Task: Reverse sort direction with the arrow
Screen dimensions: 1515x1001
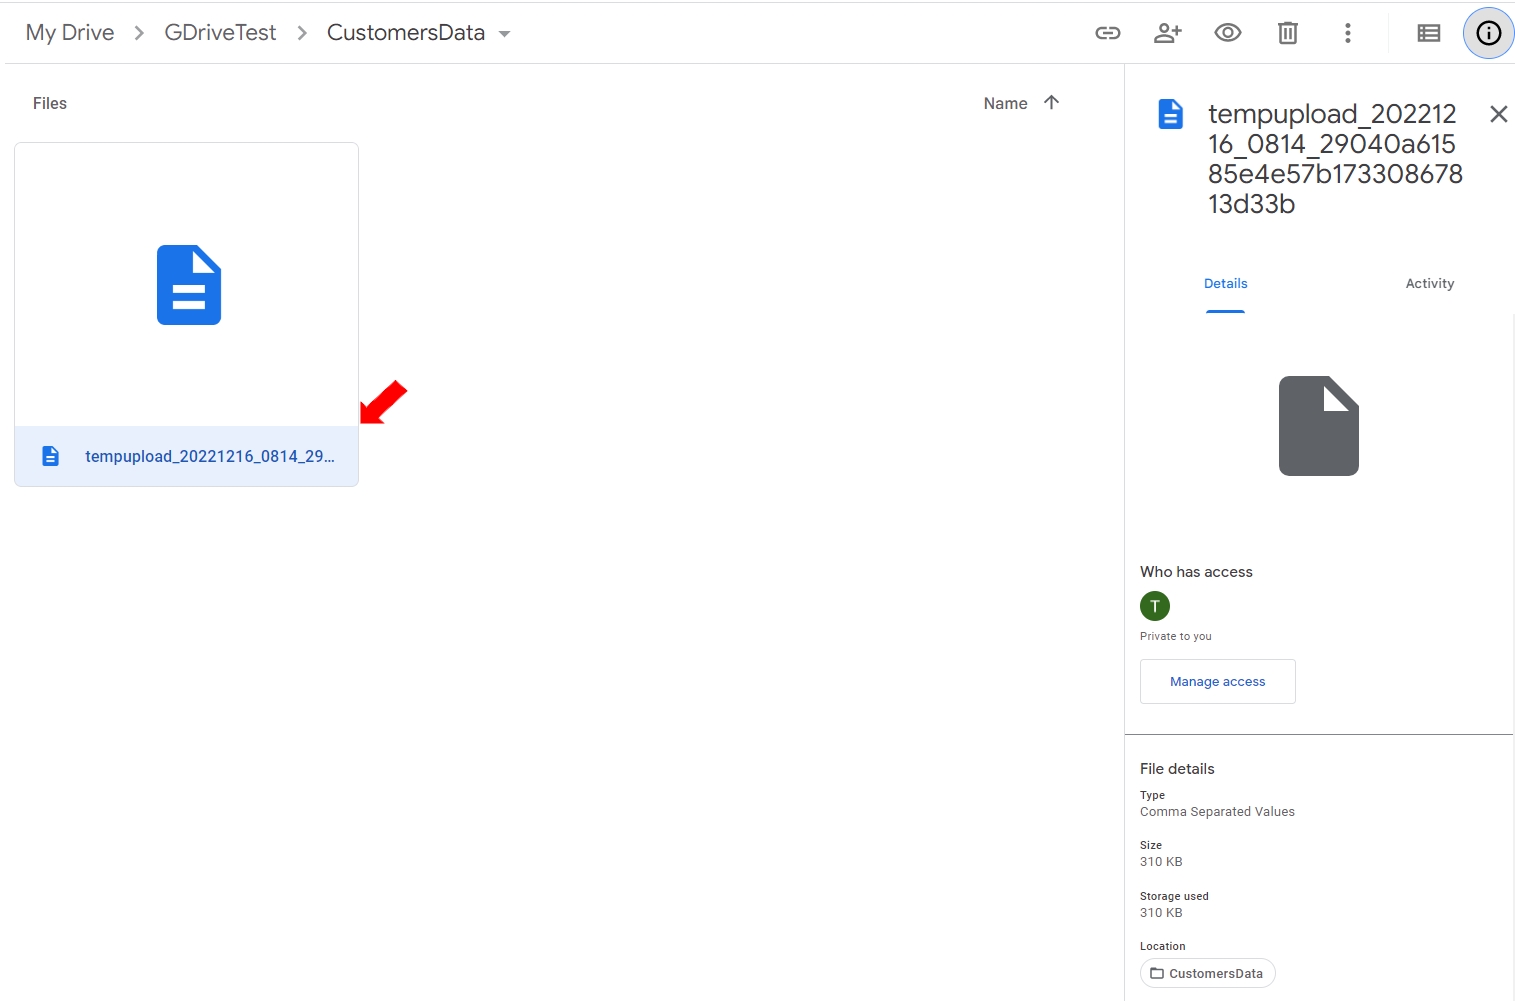Action: (1051, 102)
